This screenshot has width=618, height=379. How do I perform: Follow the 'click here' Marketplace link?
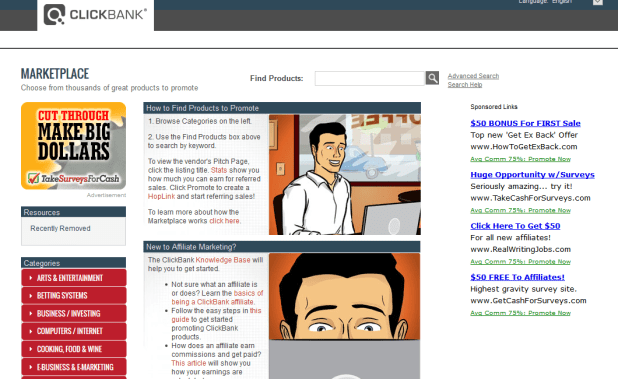[224, 221]
